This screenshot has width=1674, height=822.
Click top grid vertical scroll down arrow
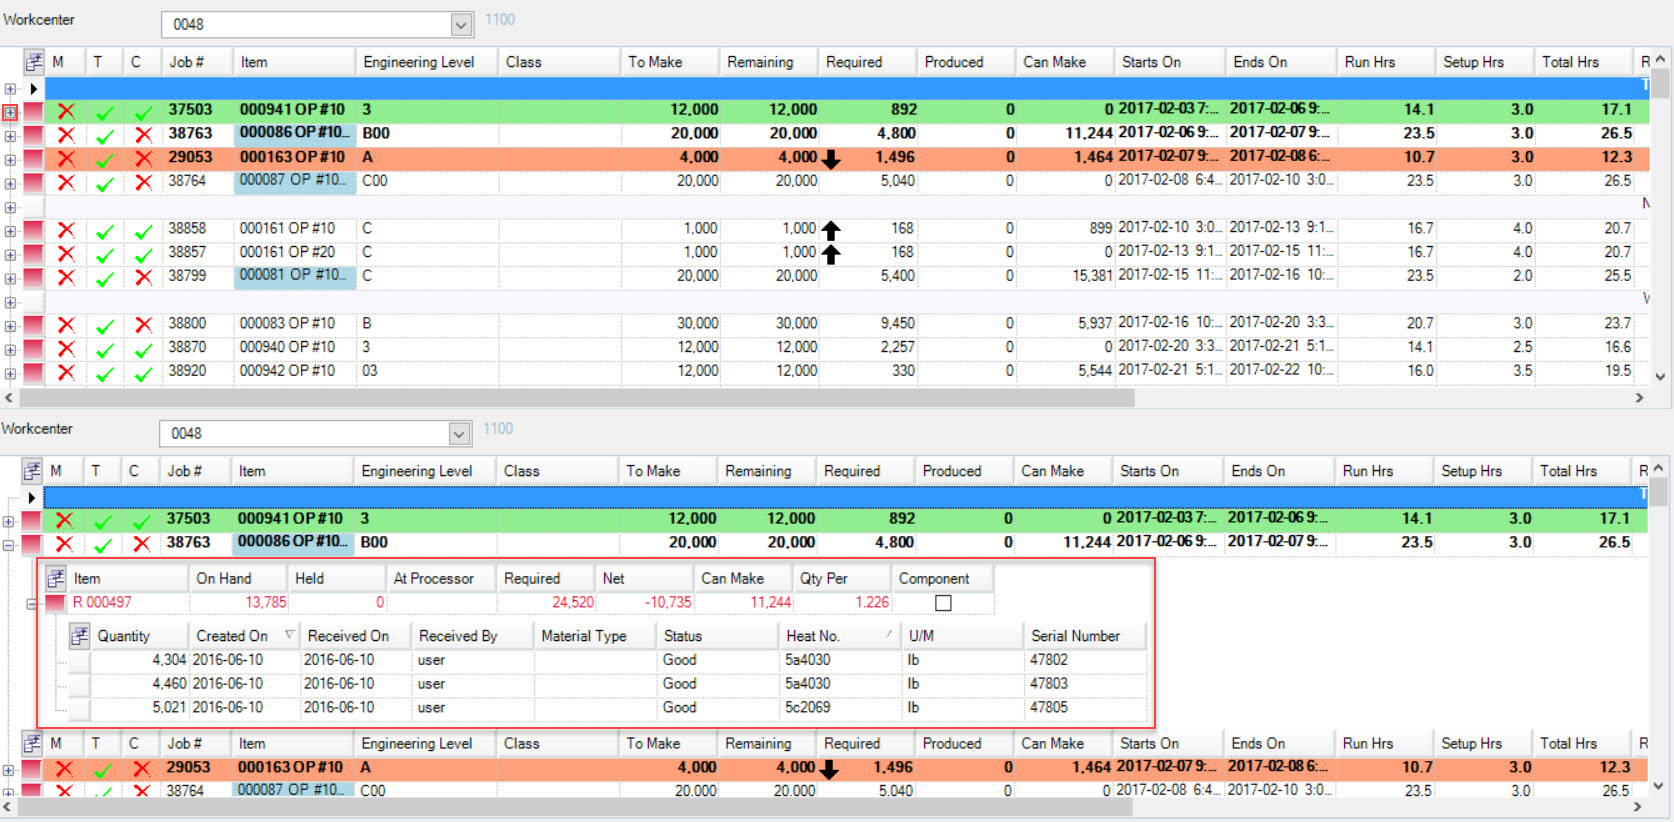(1661, 377)
